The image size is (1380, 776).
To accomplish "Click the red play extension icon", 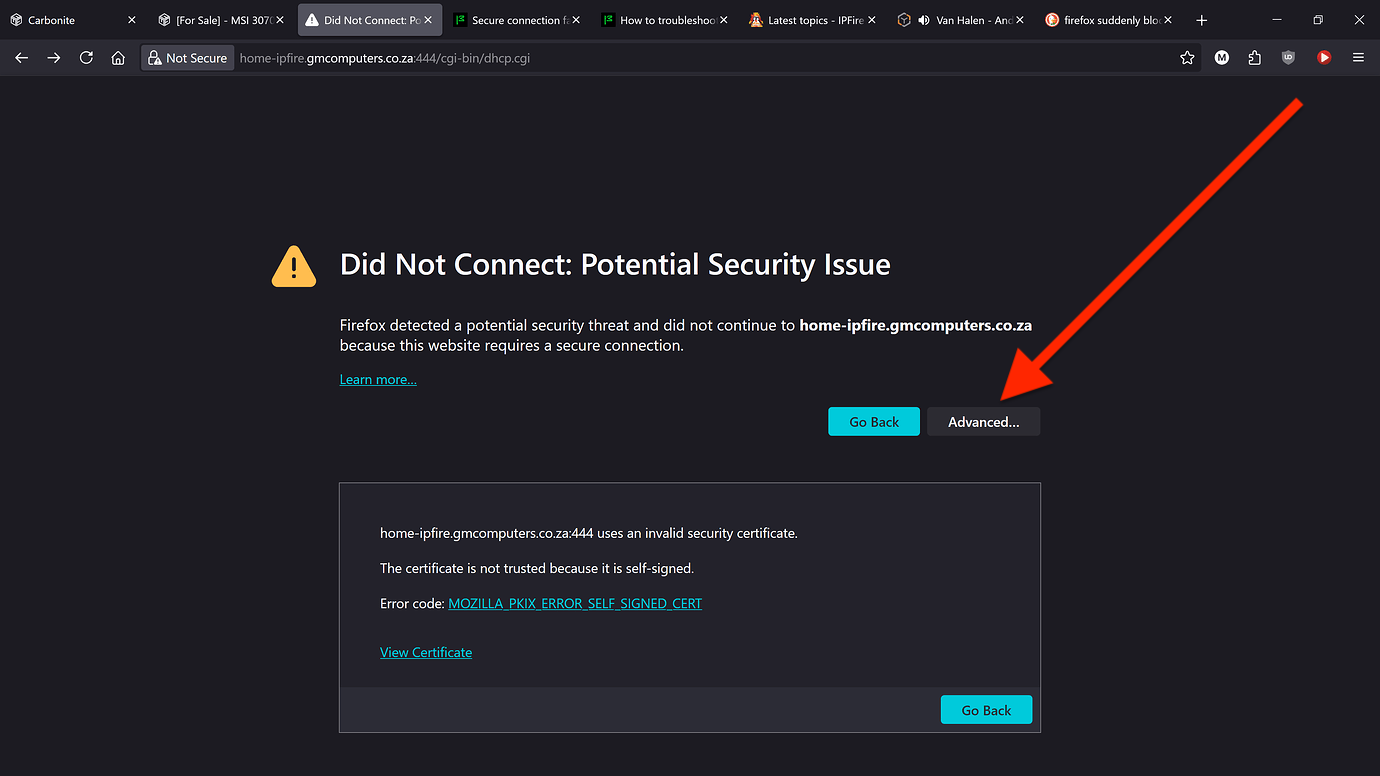I will [1324, 58].
